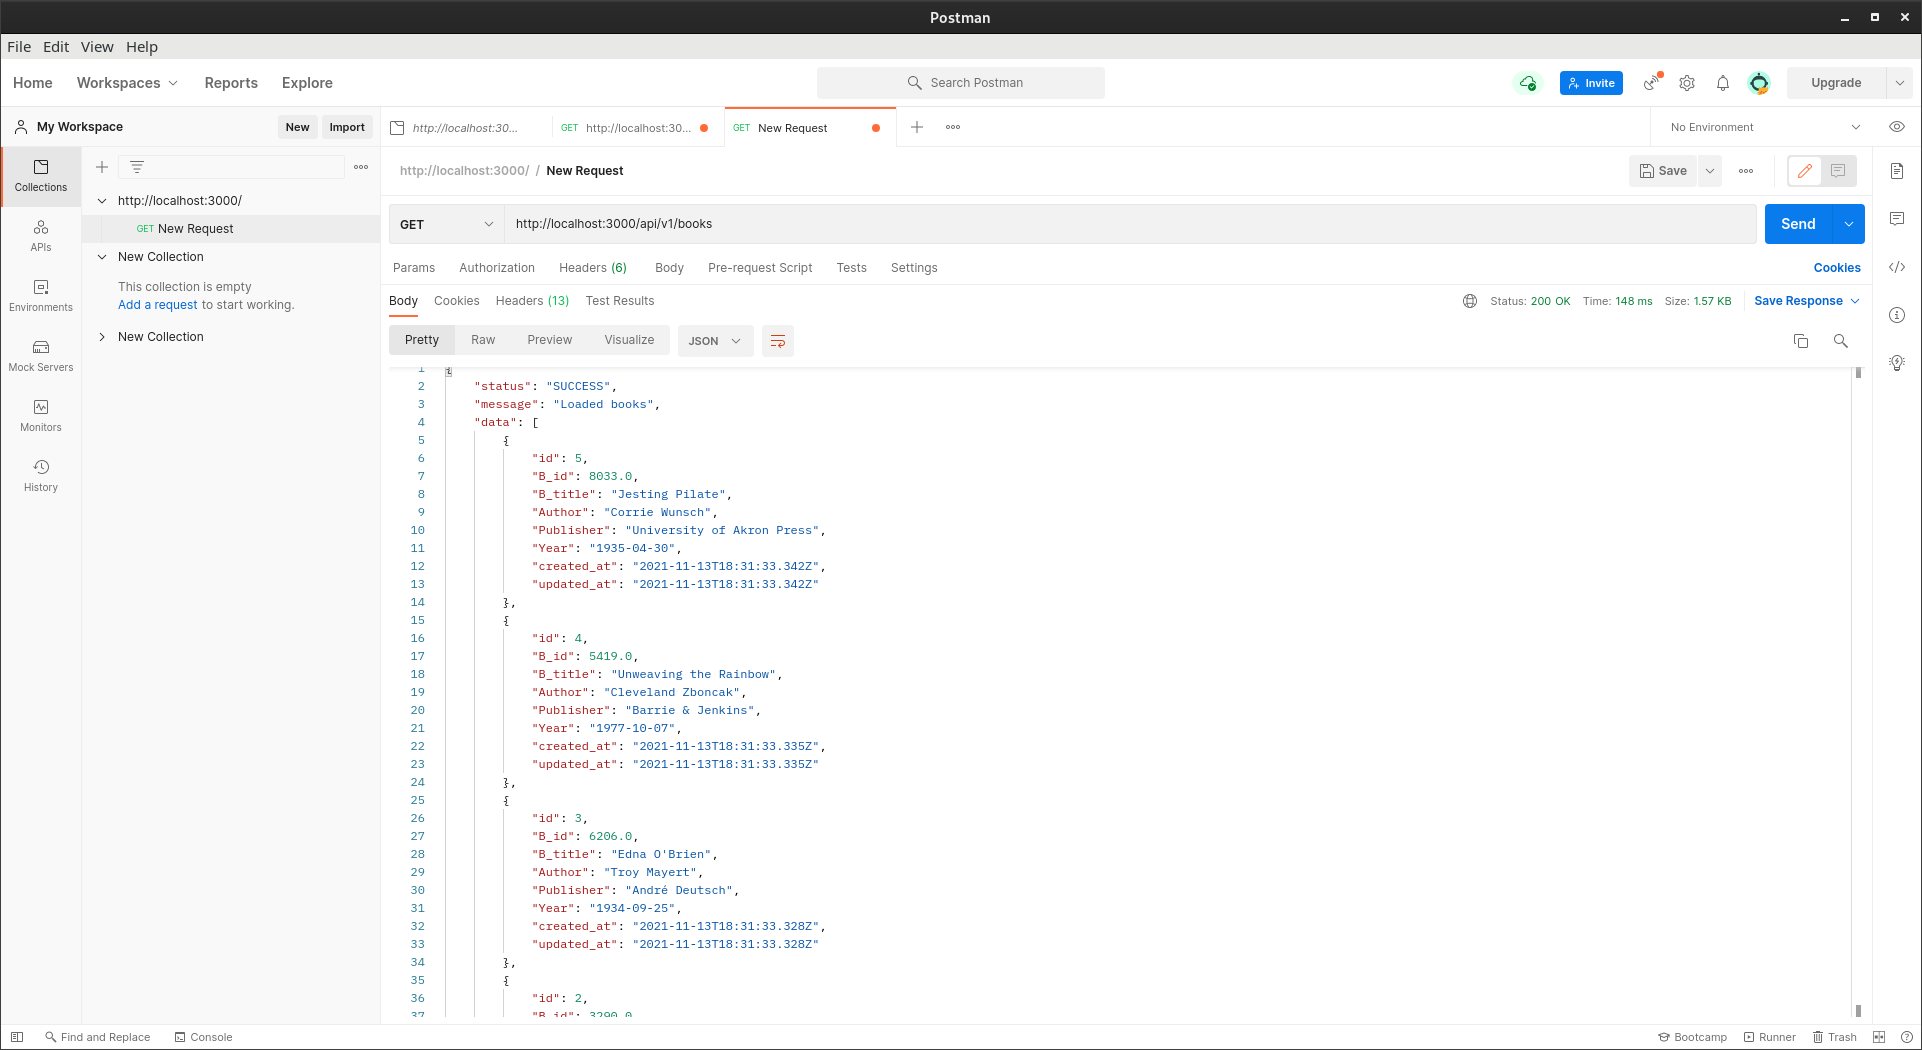Open the JSON response format dropdown
Screen dimensions: 1922x1050
[x=714, y=341]
